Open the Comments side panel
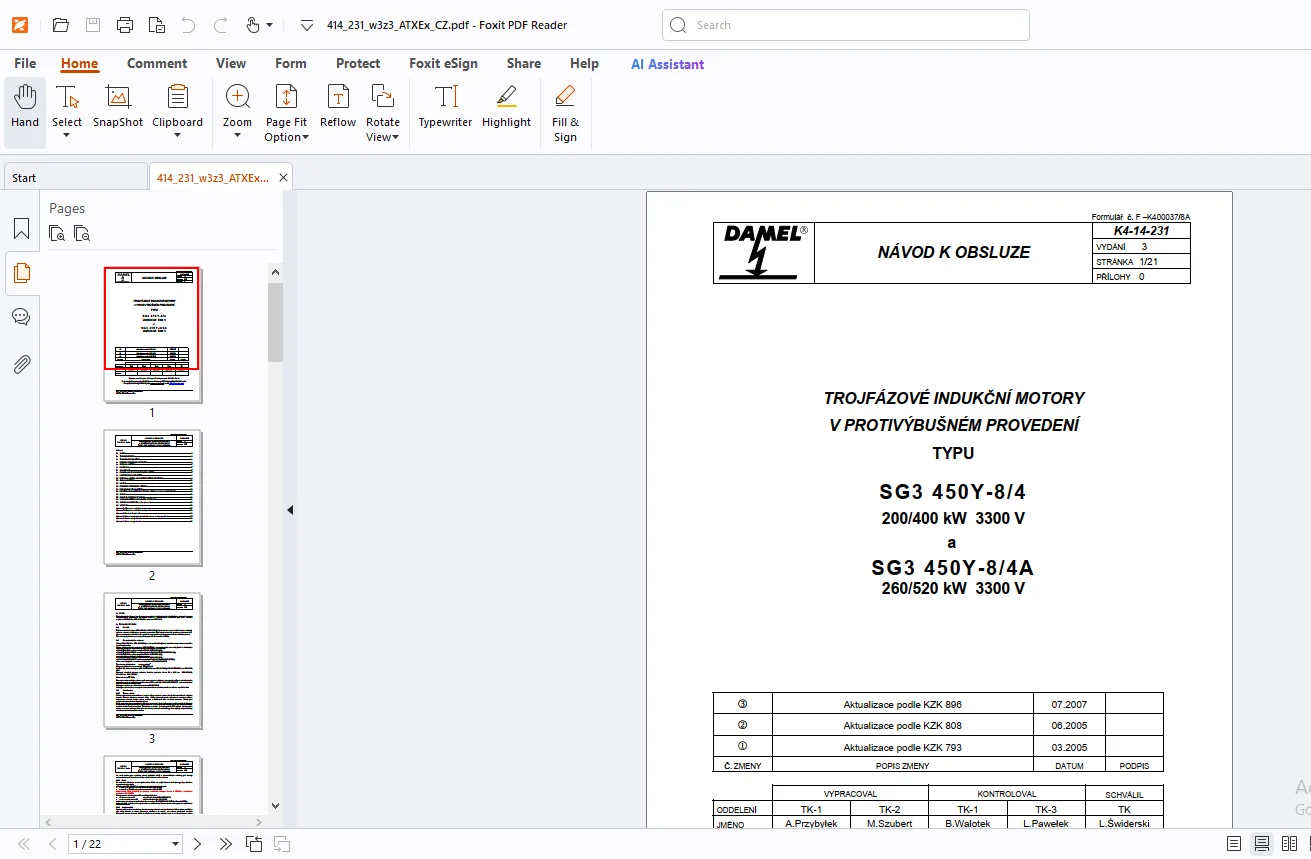The image size is (1311, 859). click(21, 317)
